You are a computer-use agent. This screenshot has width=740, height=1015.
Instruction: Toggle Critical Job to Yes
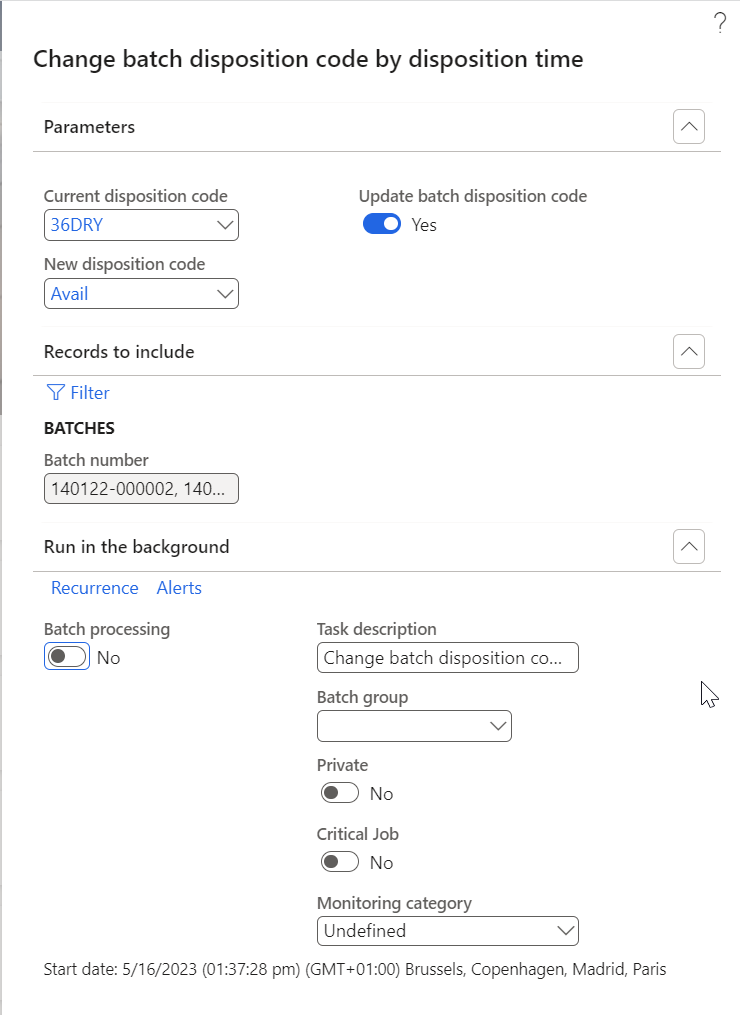coord(339,861)
